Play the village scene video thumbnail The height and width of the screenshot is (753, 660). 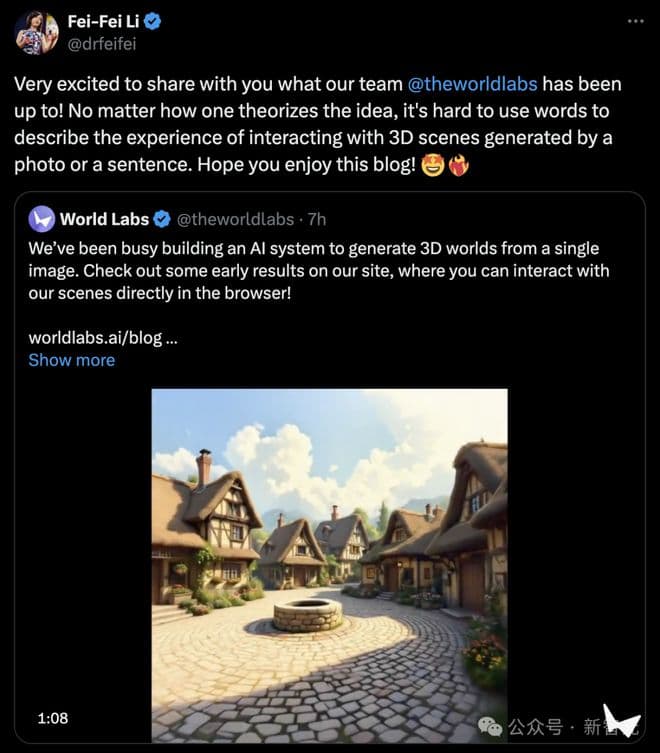click(329, 564)
